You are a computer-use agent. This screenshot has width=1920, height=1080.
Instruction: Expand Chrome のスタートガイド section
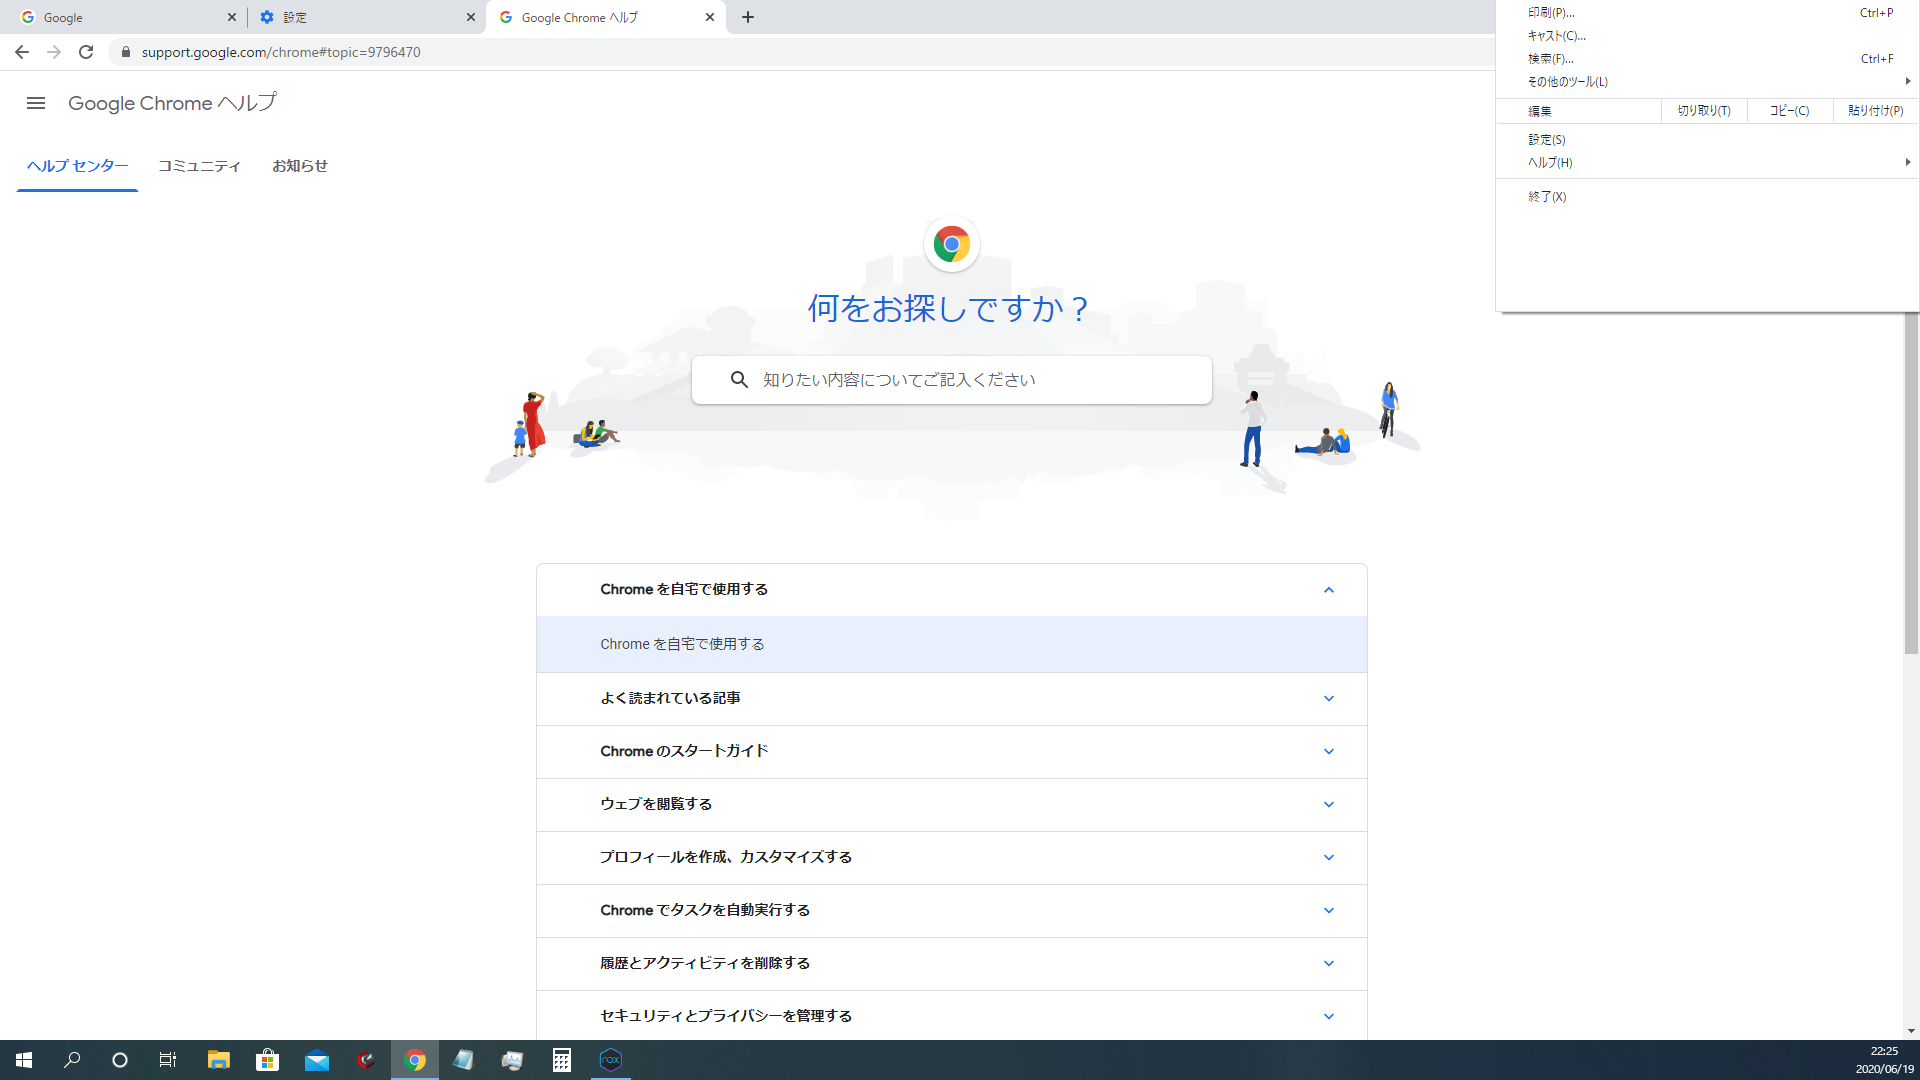tap(952, 752)
